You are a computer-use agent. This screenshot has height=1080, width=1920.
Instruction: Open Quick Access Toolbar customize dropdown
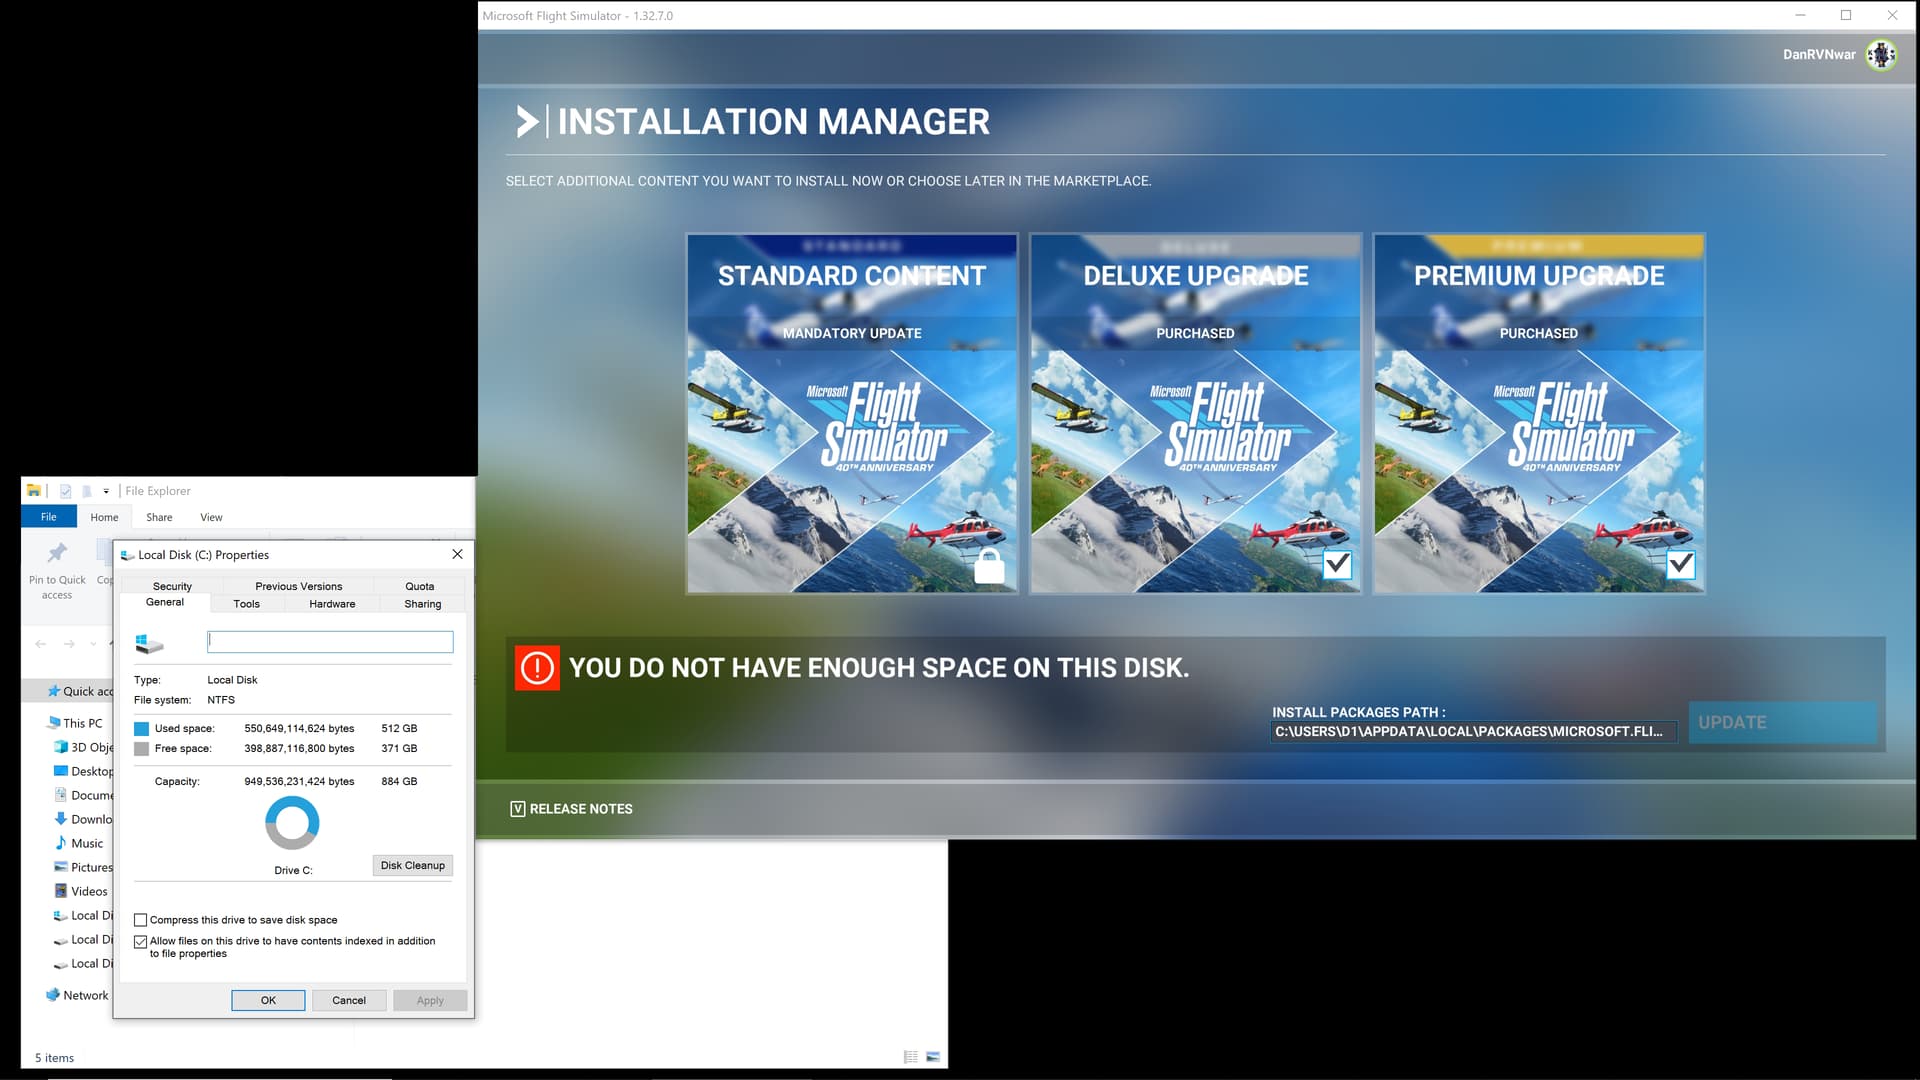tap(106, 491)
